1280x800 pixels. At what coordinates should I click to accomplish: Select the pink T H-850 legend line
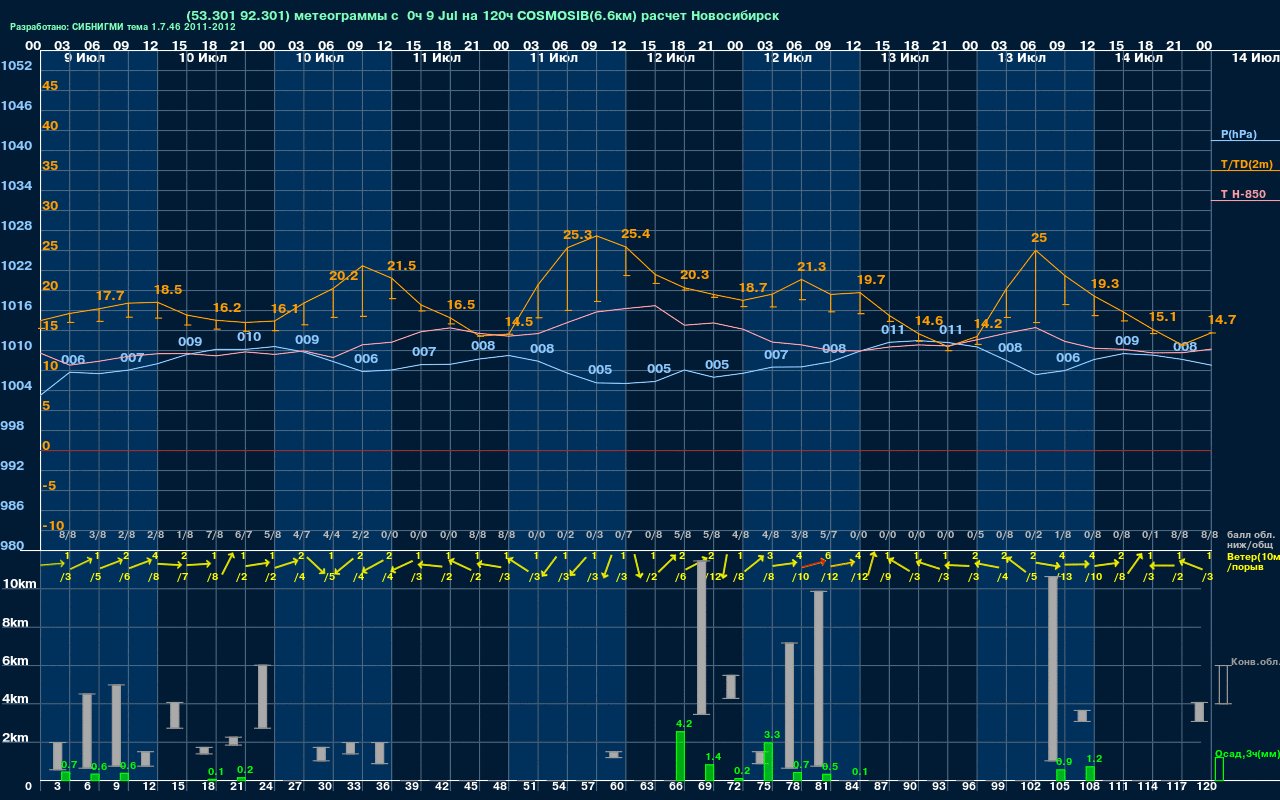pos(1244,201)
